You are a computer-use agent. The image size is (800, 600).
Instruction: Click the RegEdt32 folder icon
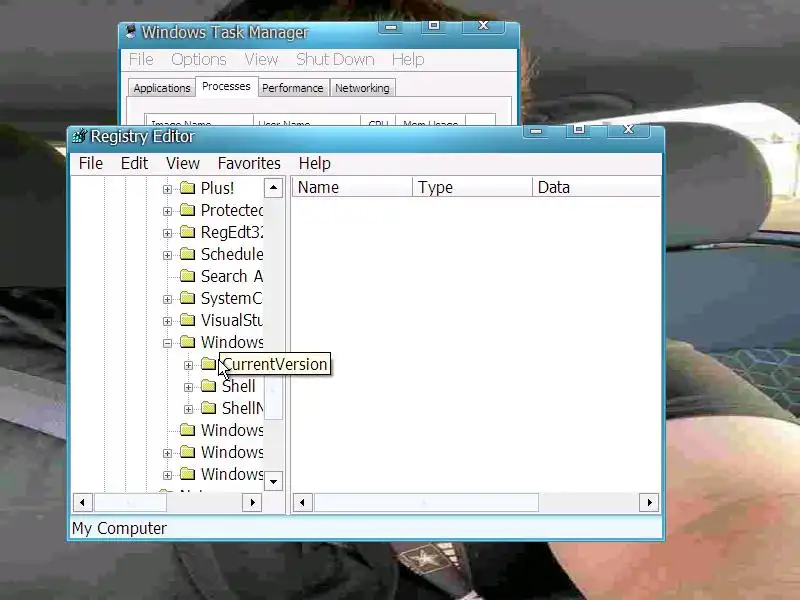click(188, 232)
